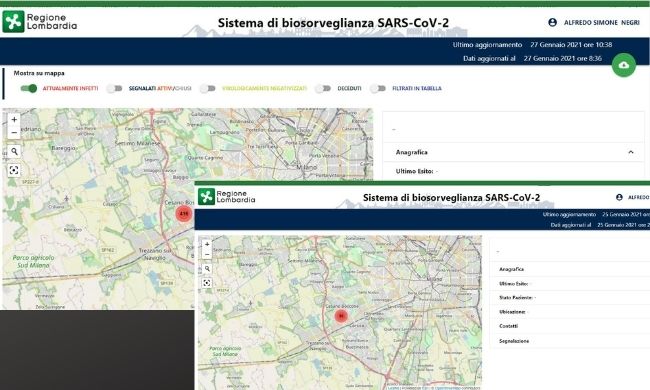Click ALFREDO SIMONE NEGRI user name
Image resolution: width=650 pixels, height=390 pixels.
pos(601,23)
